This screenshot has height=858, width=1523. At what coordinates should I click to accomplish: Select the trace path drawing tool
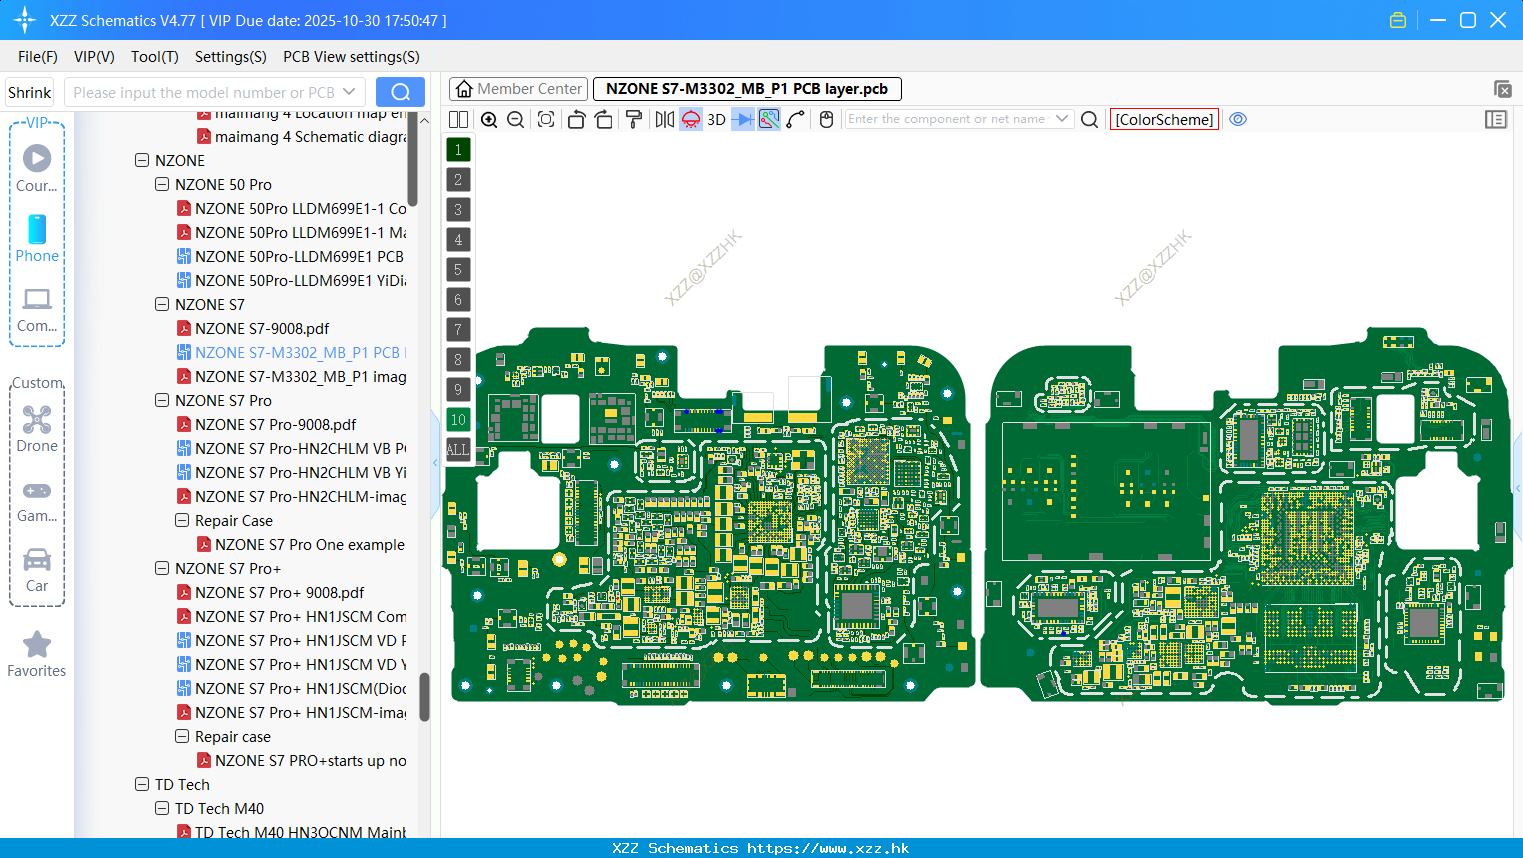tap(796, 119)
